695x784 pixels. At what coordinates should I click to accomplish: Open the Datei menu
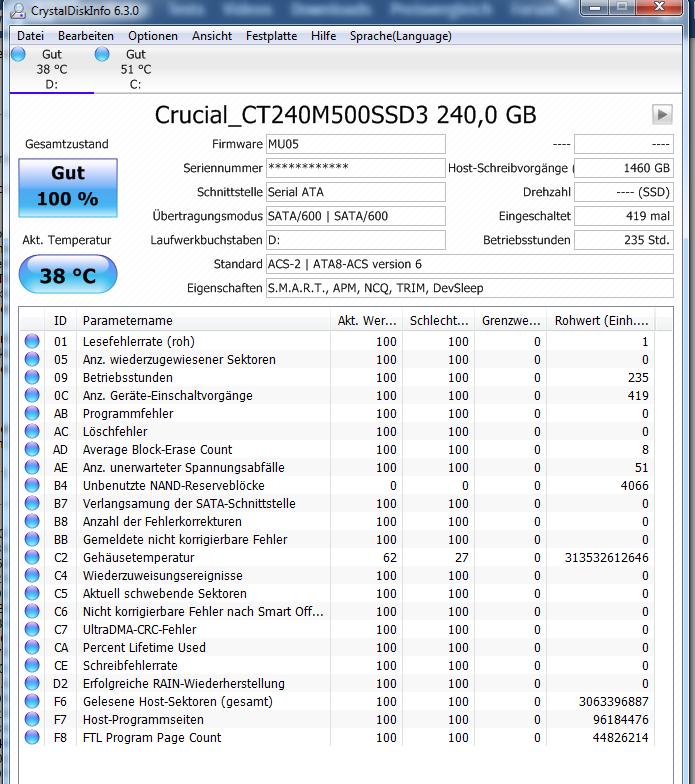pyautogui.click(x=30, y=36)
